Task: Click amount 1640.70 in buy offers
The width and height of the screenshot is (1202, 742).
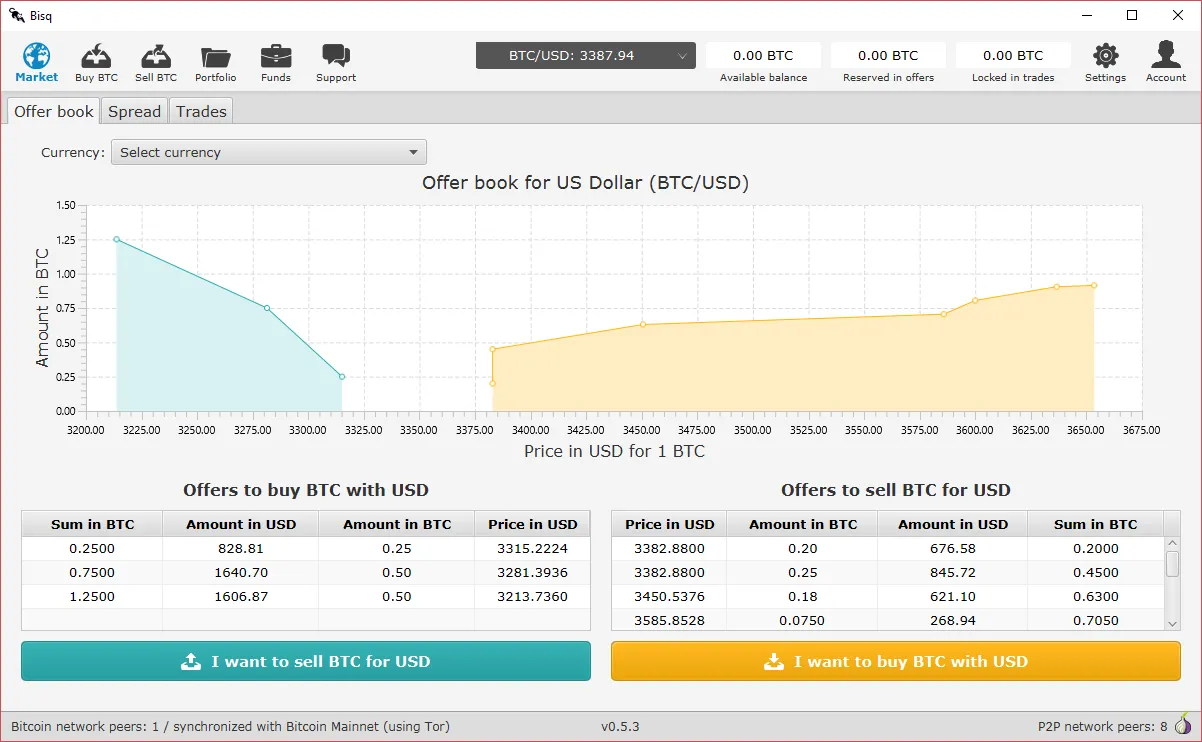Action: coord(240,573)
